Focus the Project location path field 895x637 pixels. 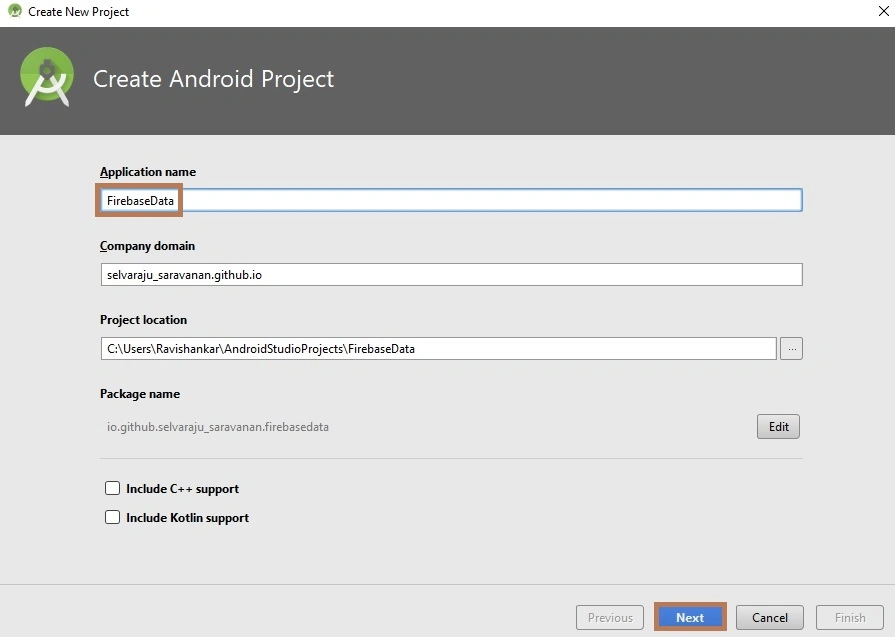(438, 349)
